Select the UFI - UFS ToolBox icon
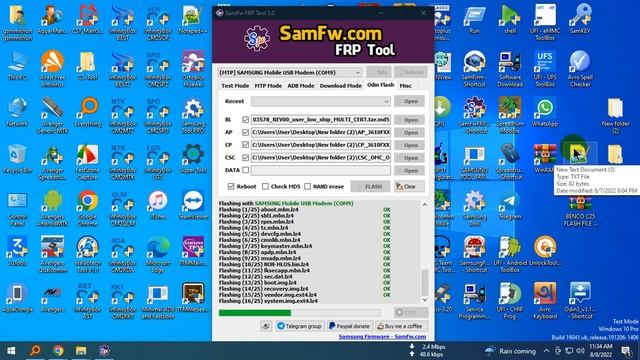Screen dimensions: 640x360 point(545,69)
